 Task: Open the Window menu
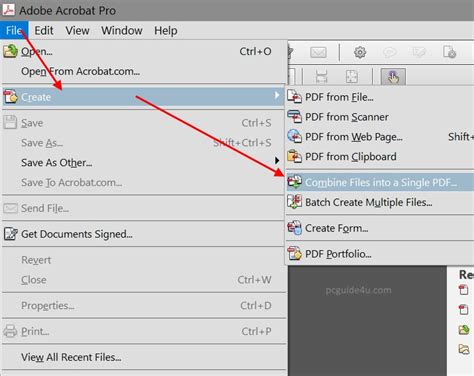[122, 31]
